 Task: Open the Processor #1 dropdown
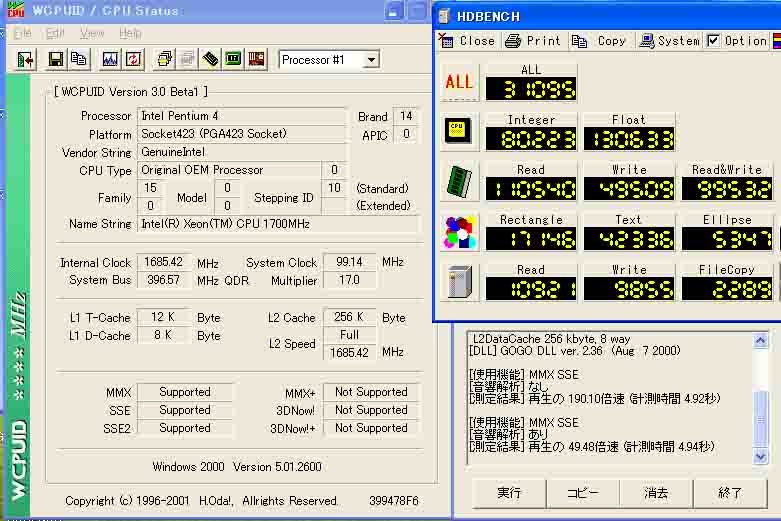371,60
